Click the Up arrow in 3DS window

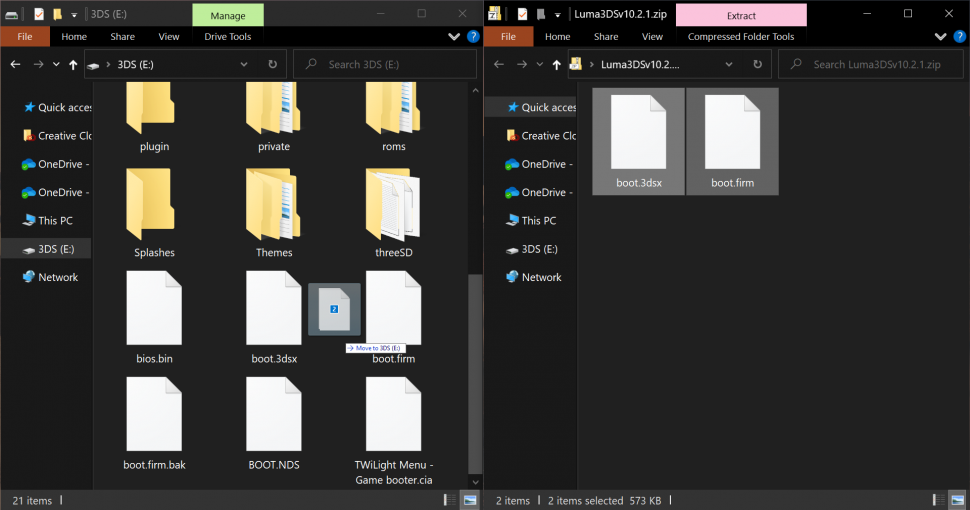click(x=73, y=64)
